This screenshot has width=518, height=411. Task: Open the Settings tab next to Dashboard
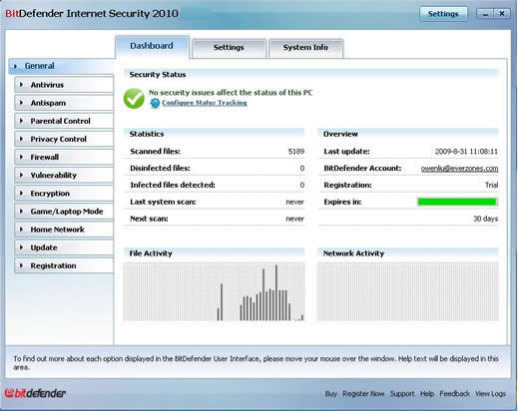[229, 48]
